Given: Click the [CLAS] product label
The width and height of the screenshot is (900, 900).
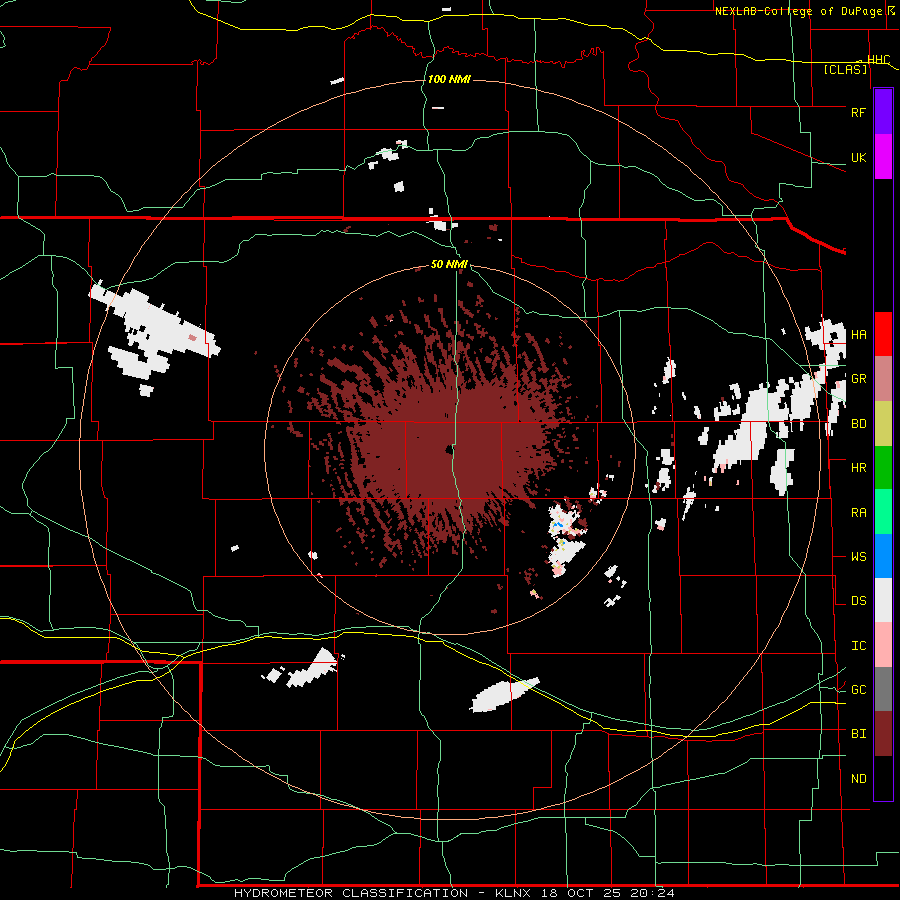Looking at the screenshot, I should pos(845,69).
